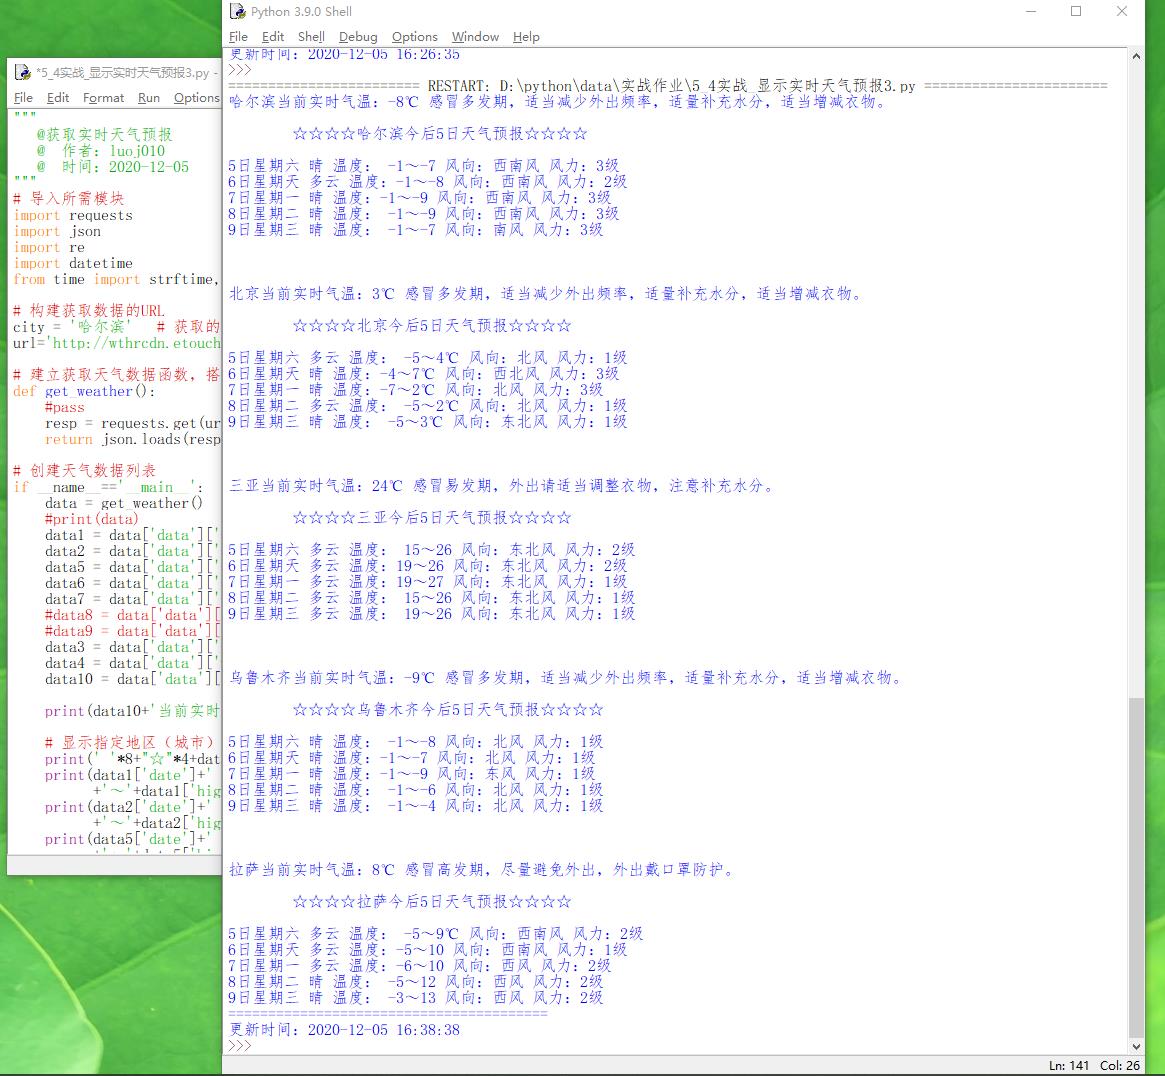This screenshot has height=1076, width=1165.
Task: Click 'import json' line in editor
Action: pyautogui.click(x=57, y=232)
